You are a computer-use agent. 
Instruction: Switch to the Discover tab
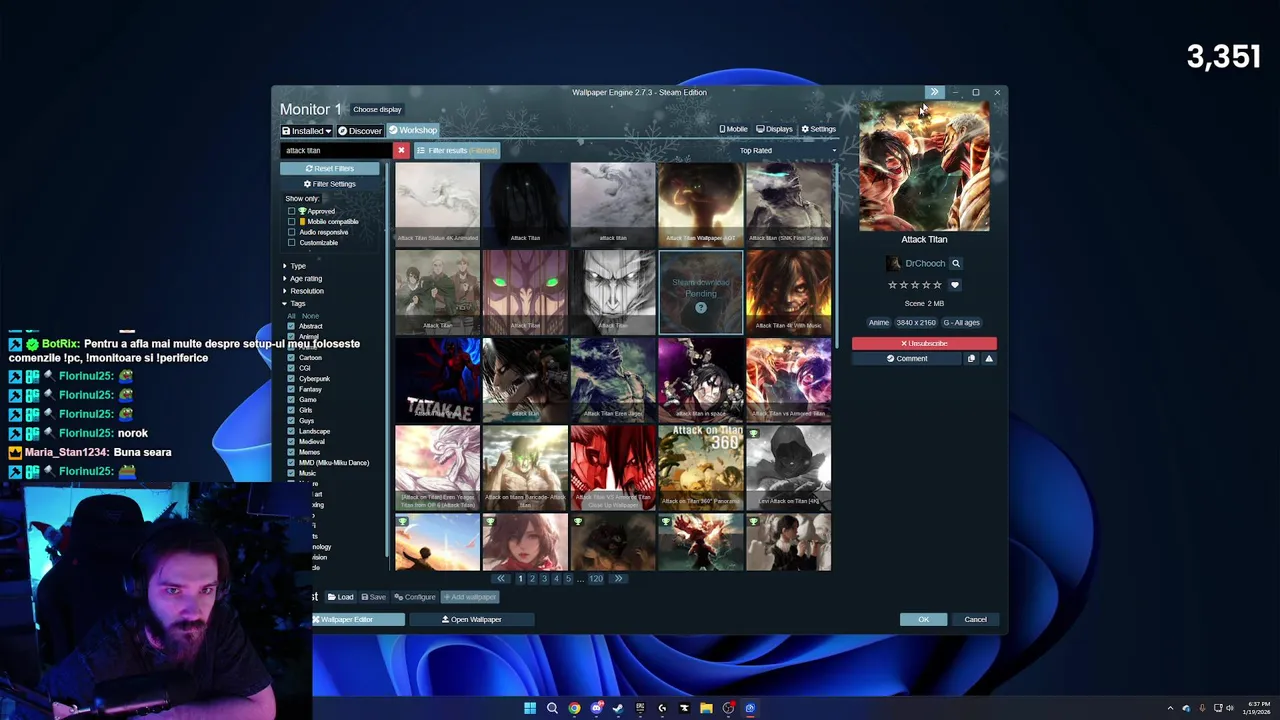360,131
